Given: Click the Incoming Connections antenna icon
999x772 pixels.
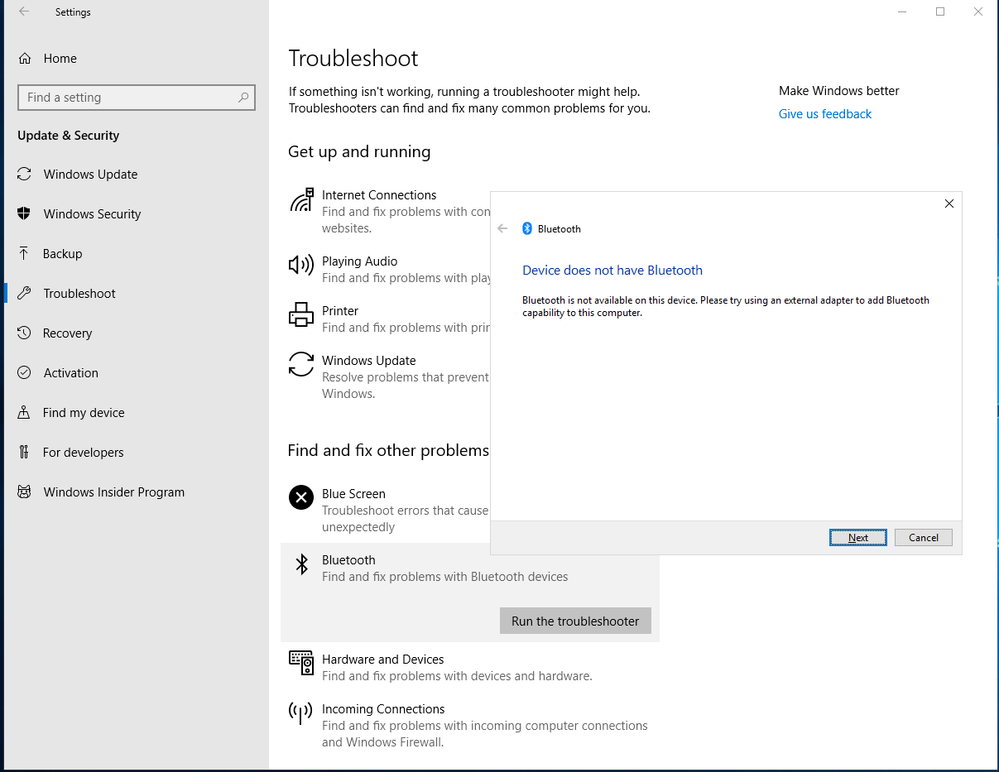Looking at the screenshot, I should (301, 713).
